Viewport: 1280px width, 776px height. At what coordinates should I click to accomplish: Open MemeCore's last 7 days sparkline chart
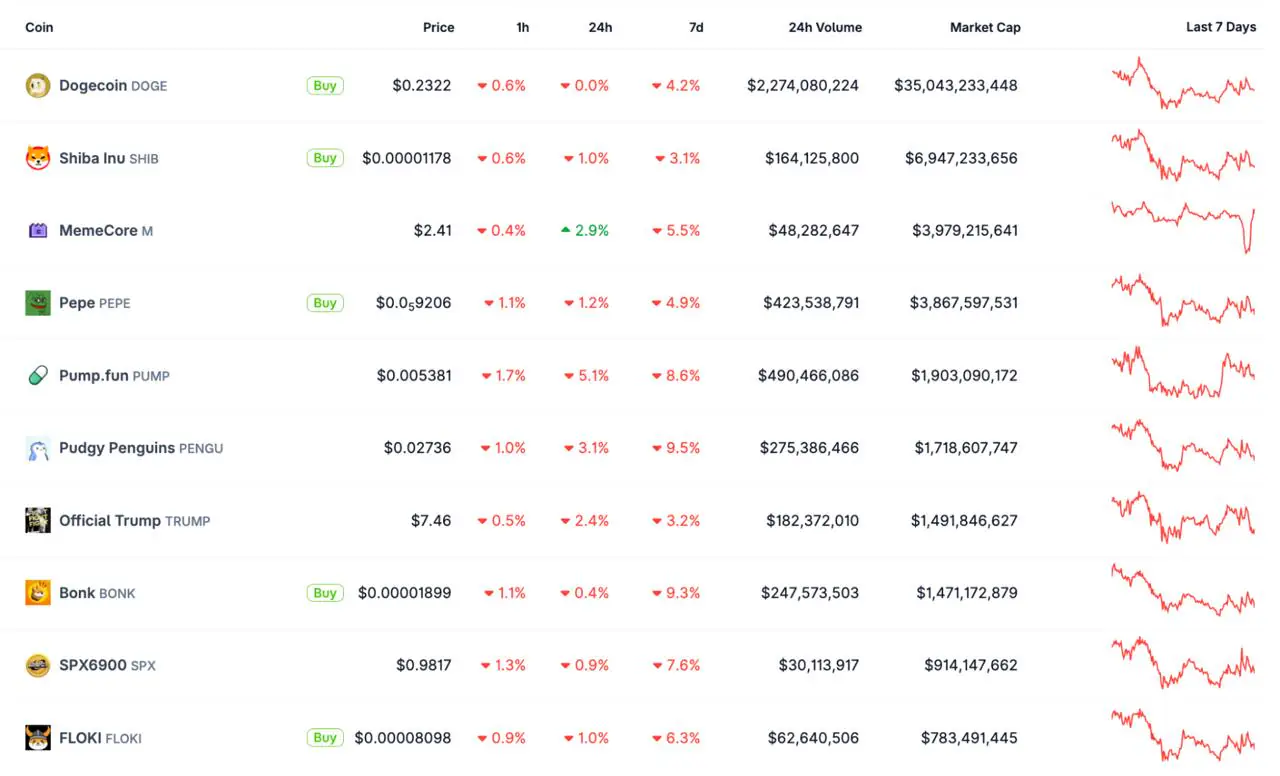click(1183, 225)
